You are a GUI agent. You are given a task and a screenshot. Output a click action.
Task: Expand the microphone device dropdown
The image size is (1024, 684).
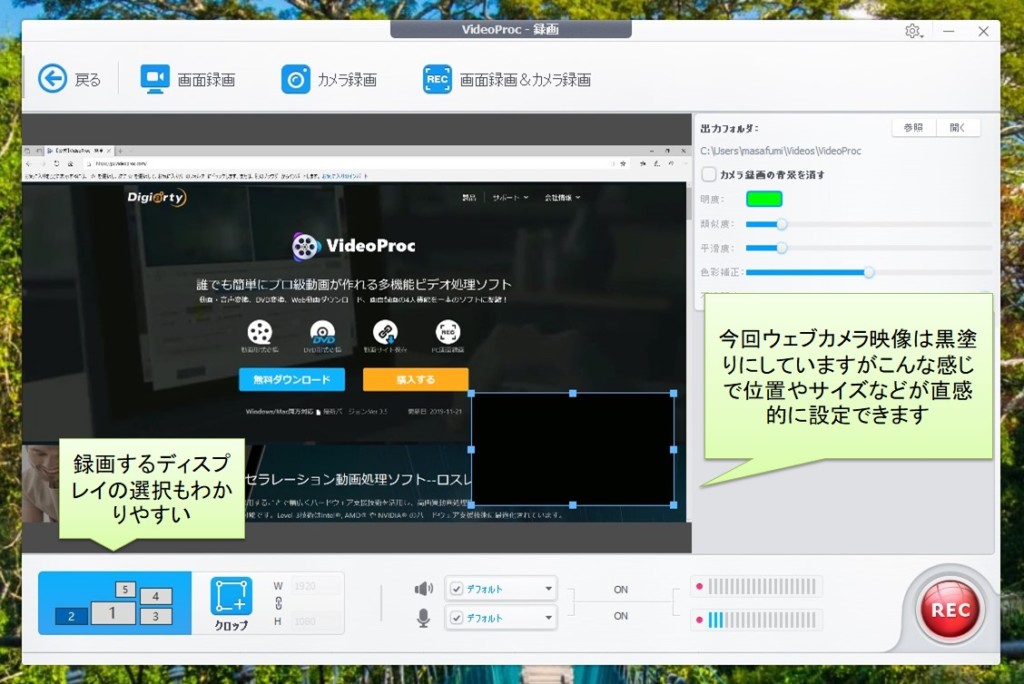click(x=548, y=617)
